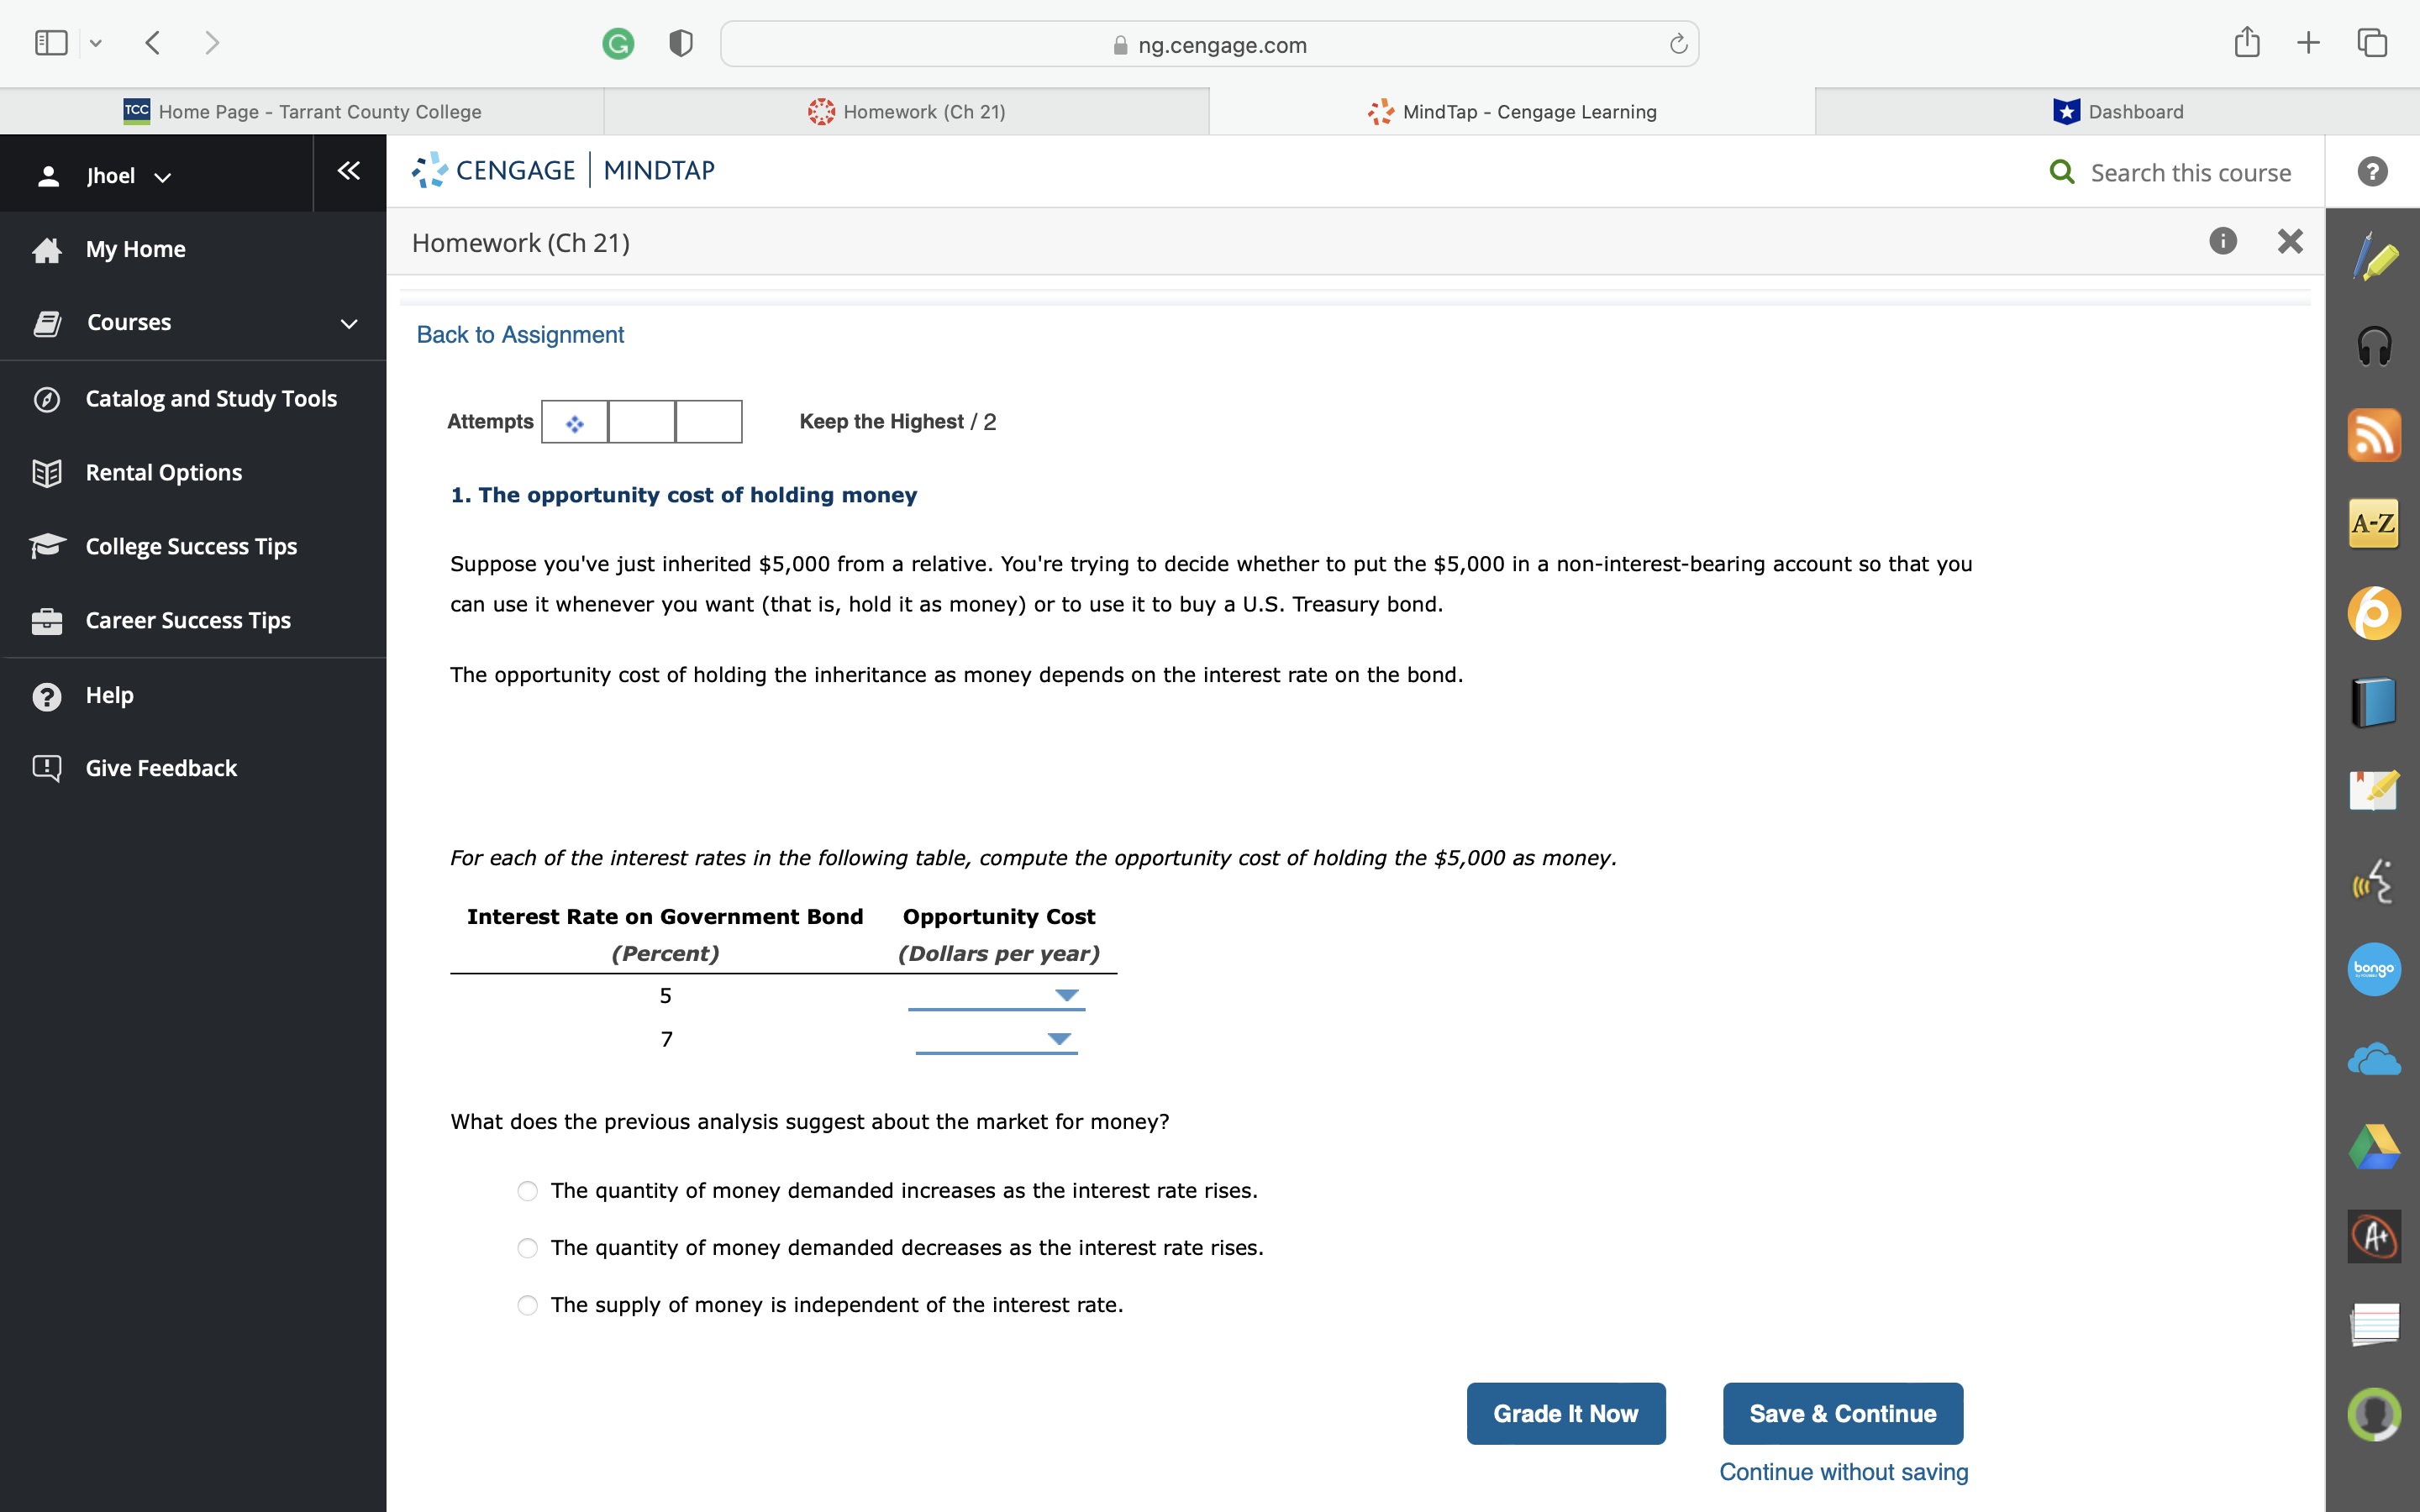Open the A-Z glossary tool
Screen dimensions: 2420x1512
coord(2374,523)
